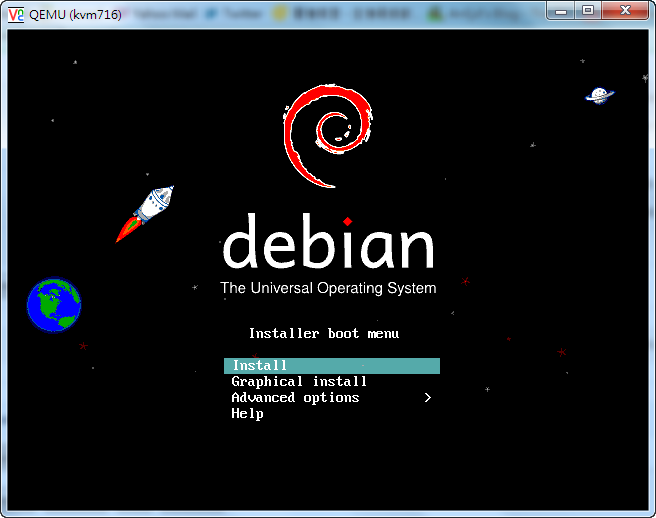Click the QEMU (kvm716) title text
This screenshot has width=656, height=518.
tap(75, 15)
